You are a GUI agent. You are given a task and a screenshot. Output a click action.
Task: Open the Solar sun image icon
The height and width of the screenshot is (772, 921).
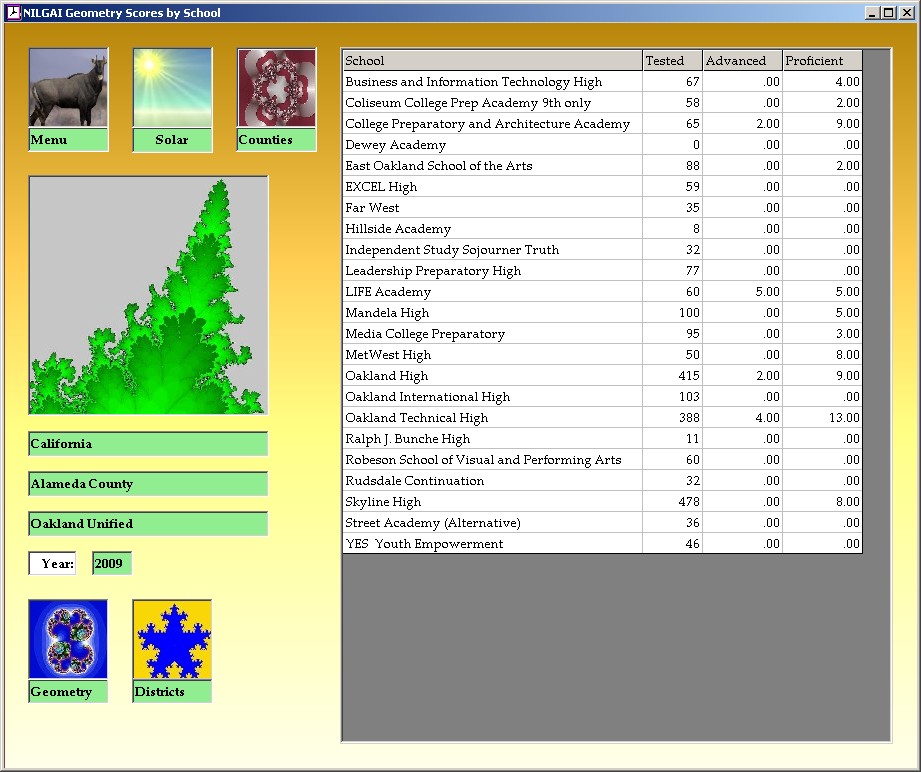tap(172, 88)
